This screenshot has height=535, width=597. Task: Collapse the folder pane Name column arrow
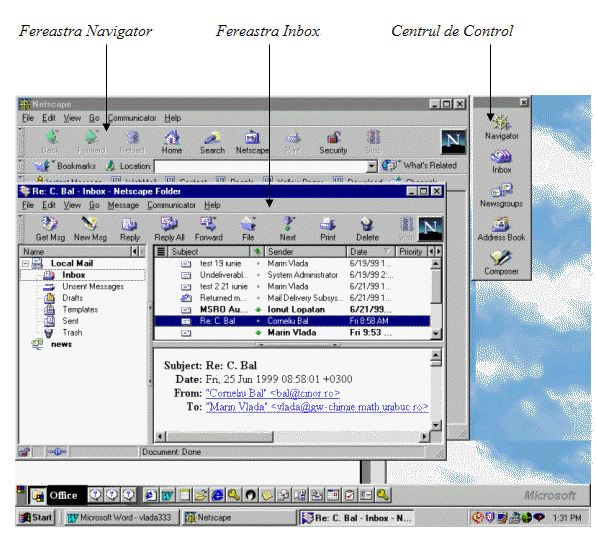click(x=134, y=251)
